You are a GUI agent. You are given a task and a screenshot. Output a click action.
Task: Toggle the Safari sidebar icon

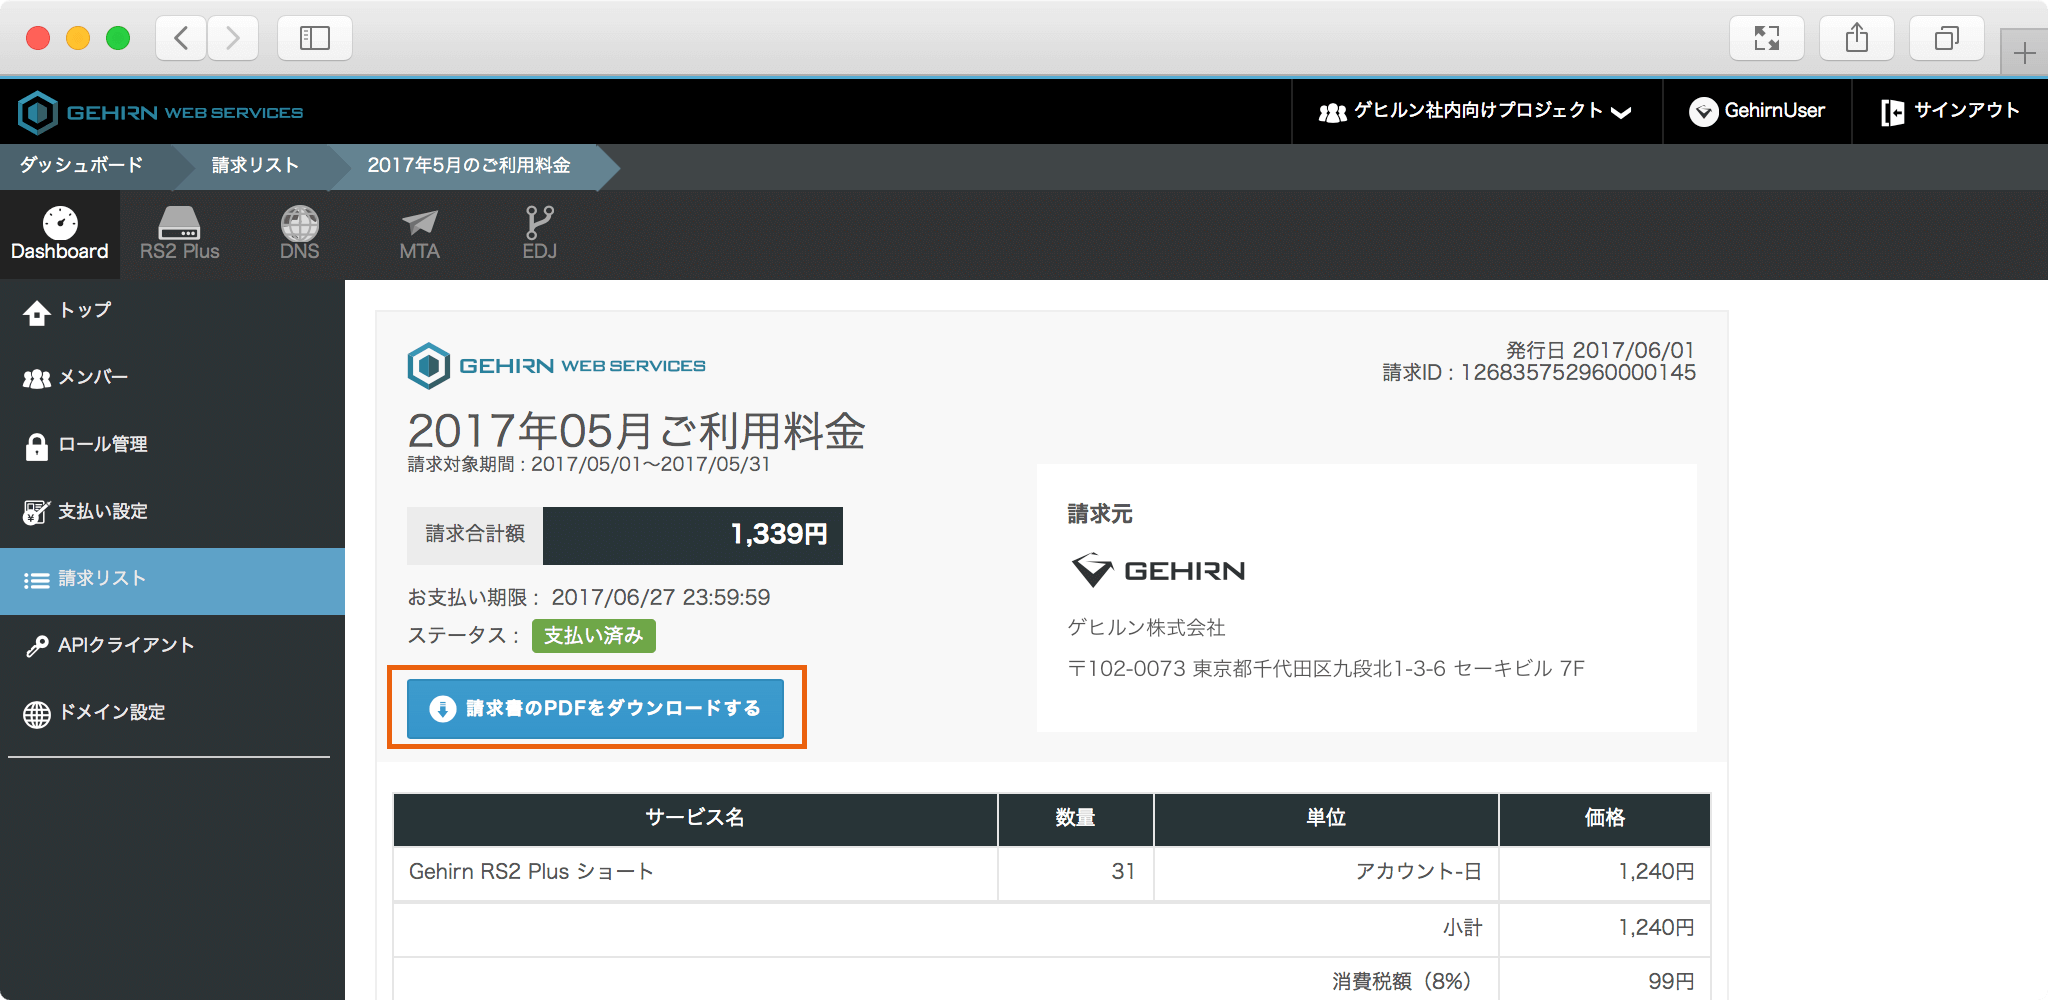[x=314, y=39]
